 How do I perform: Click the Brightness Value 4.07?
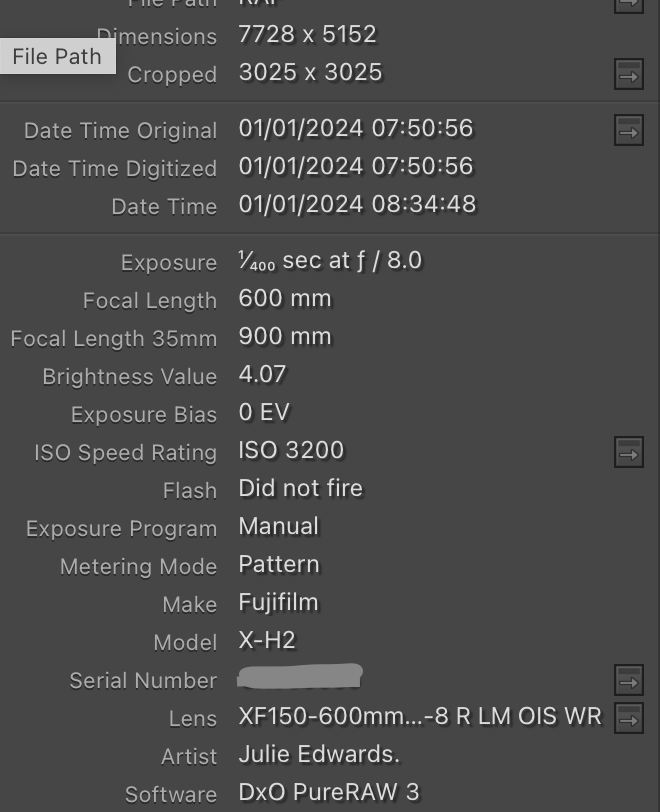262,375
